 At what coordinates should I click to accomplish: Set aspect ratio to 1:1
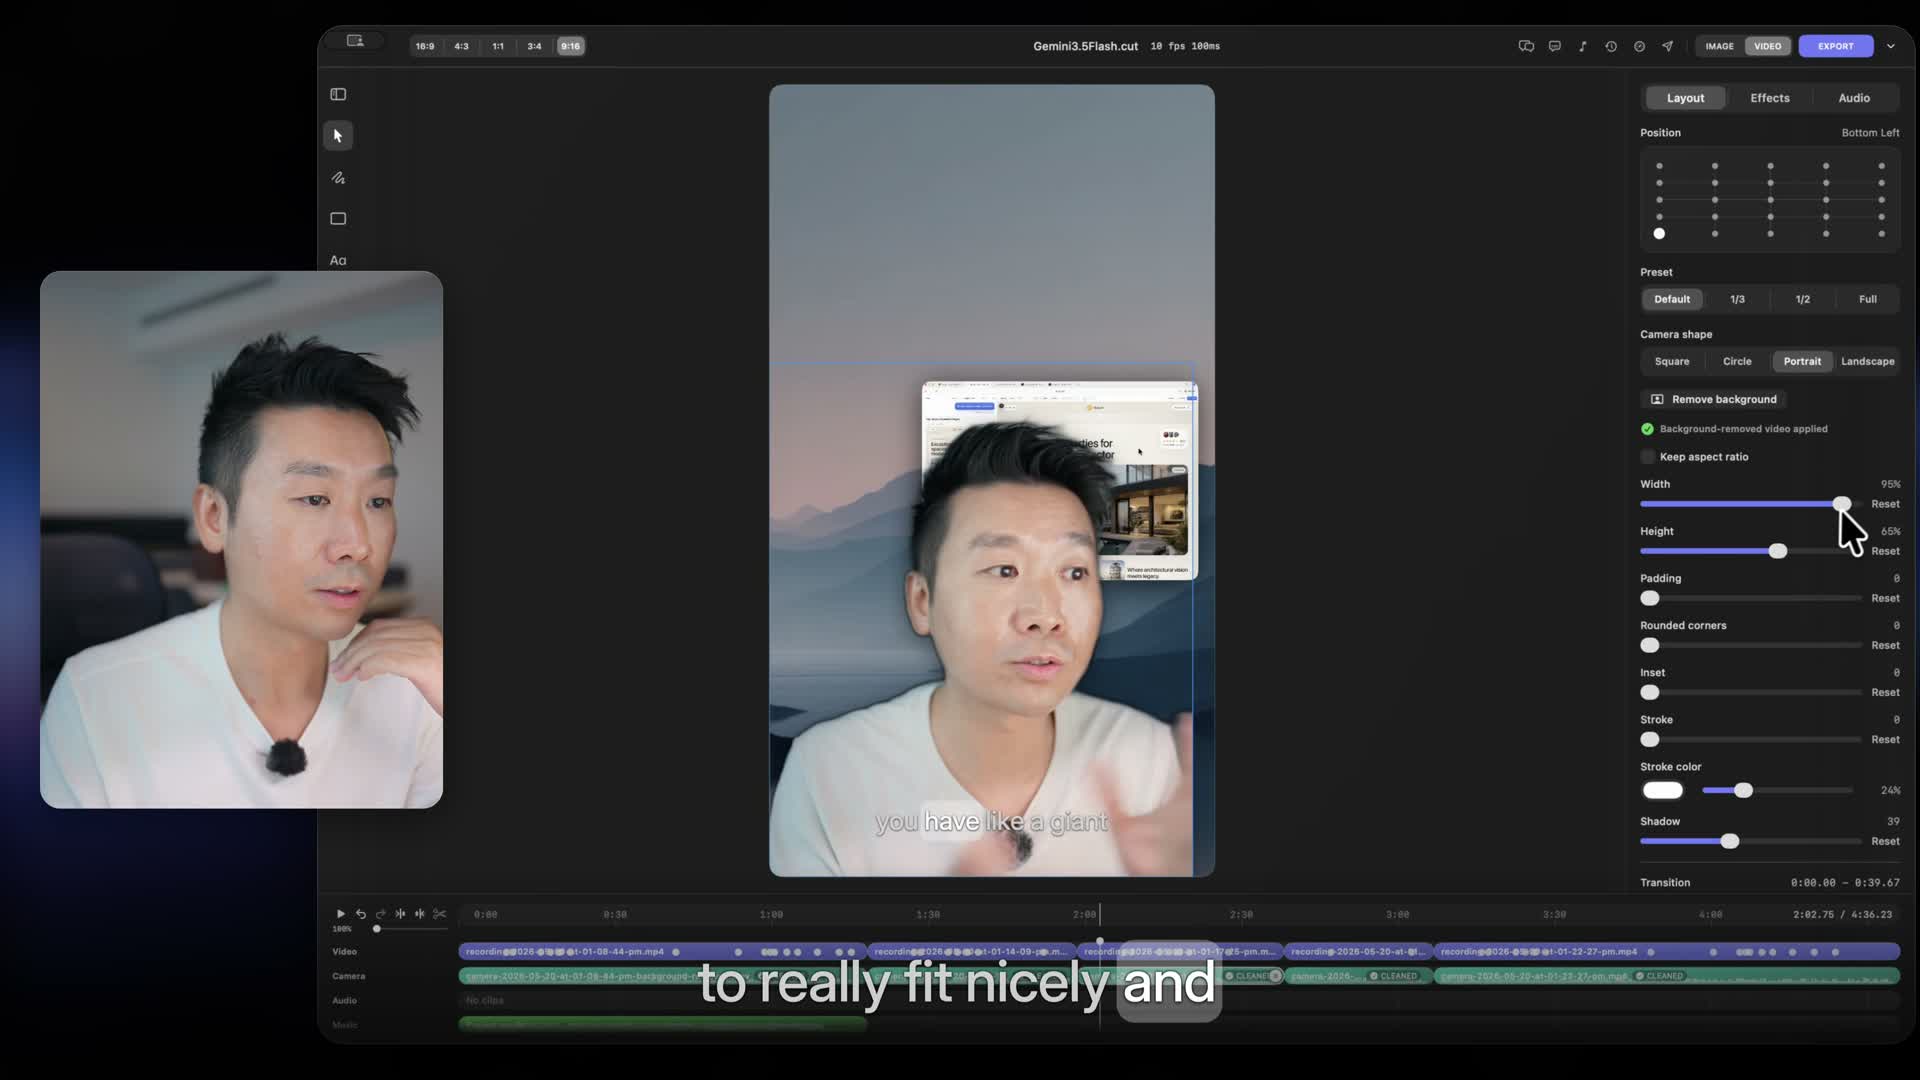[x=498, y=46]
